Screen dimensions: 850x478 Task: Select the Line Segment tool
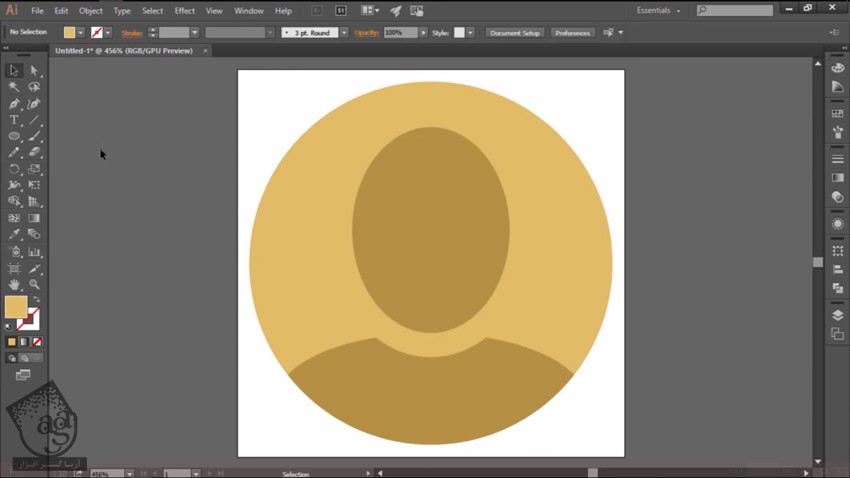[x=34, y=120]
